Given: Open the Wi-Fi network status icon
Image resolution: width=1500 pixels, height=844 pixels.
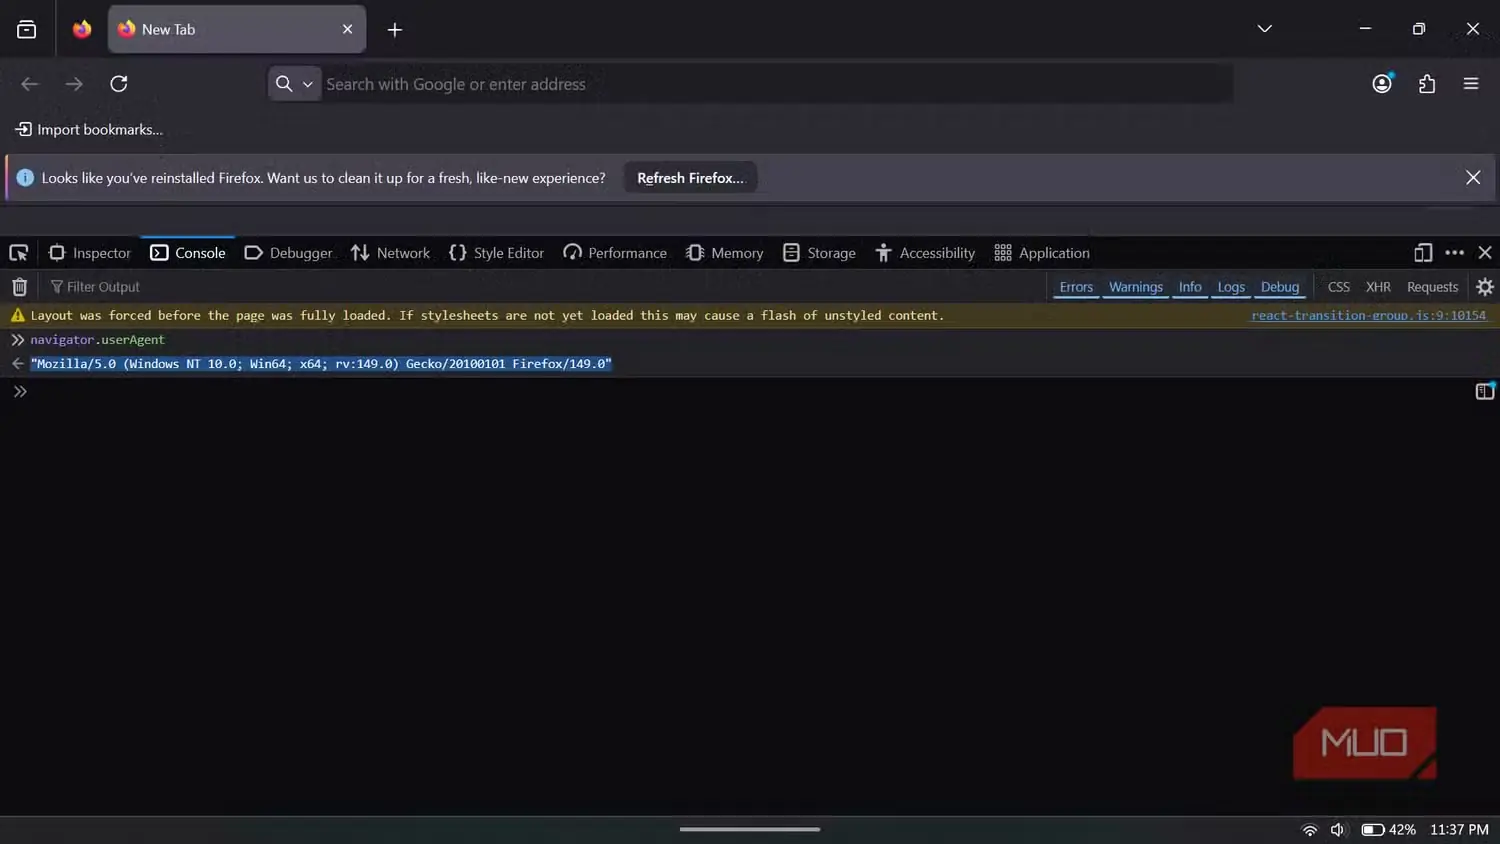Looking at the screenshot, I should pos(1309,830).
